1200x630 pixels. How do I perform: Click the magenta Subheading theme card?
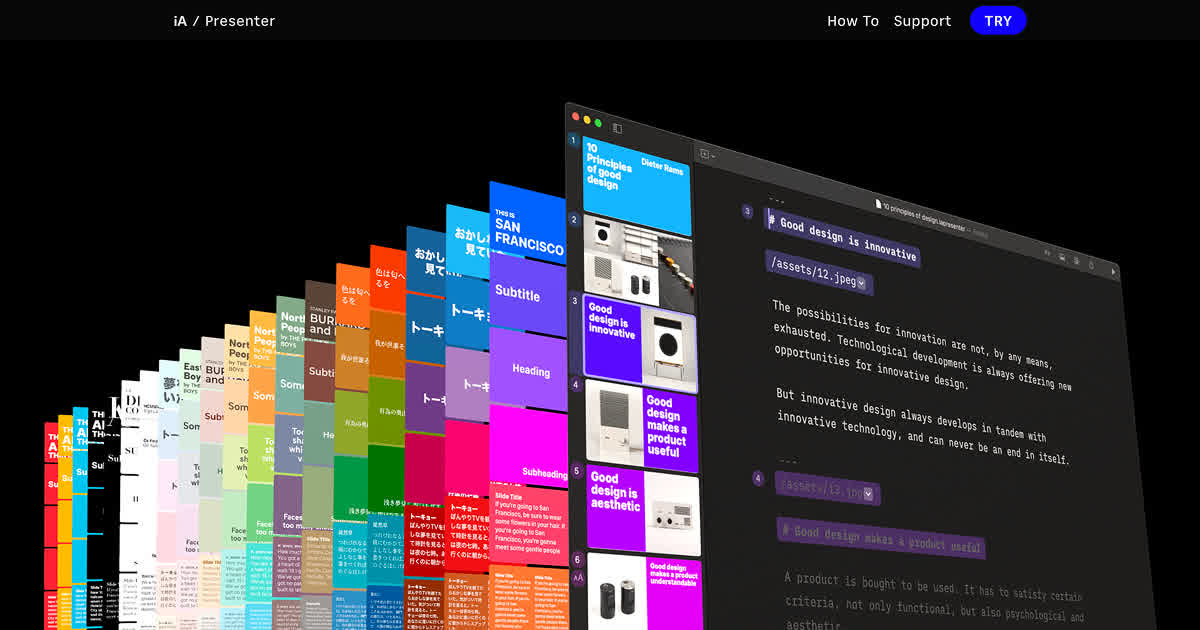529,447
